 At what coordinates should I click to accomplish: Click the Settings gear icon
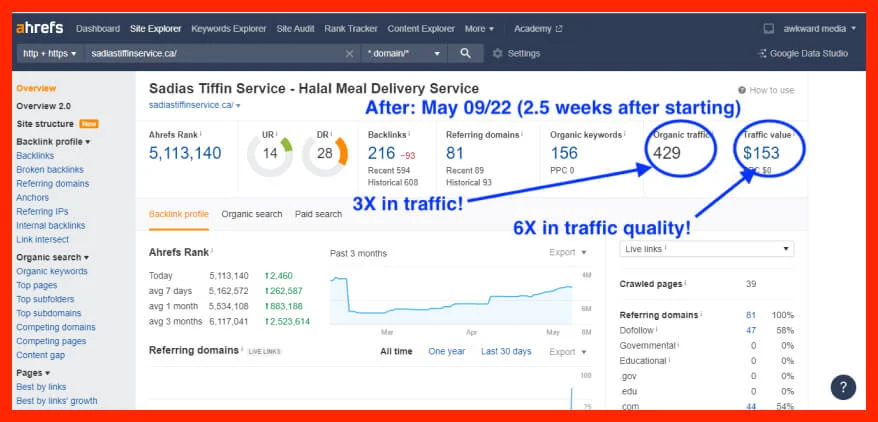pyautogui.click(x=497, y=54)
